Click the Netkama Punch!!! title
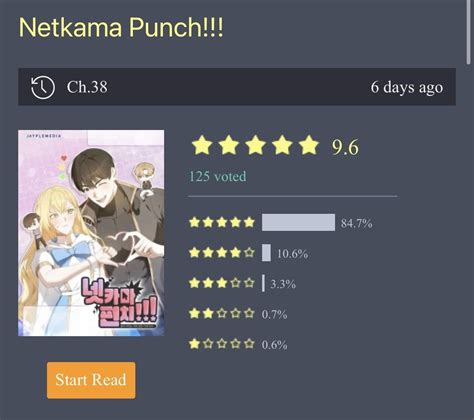Image resolution: width=474 pixels, height=420 pixels. (121, 27)
